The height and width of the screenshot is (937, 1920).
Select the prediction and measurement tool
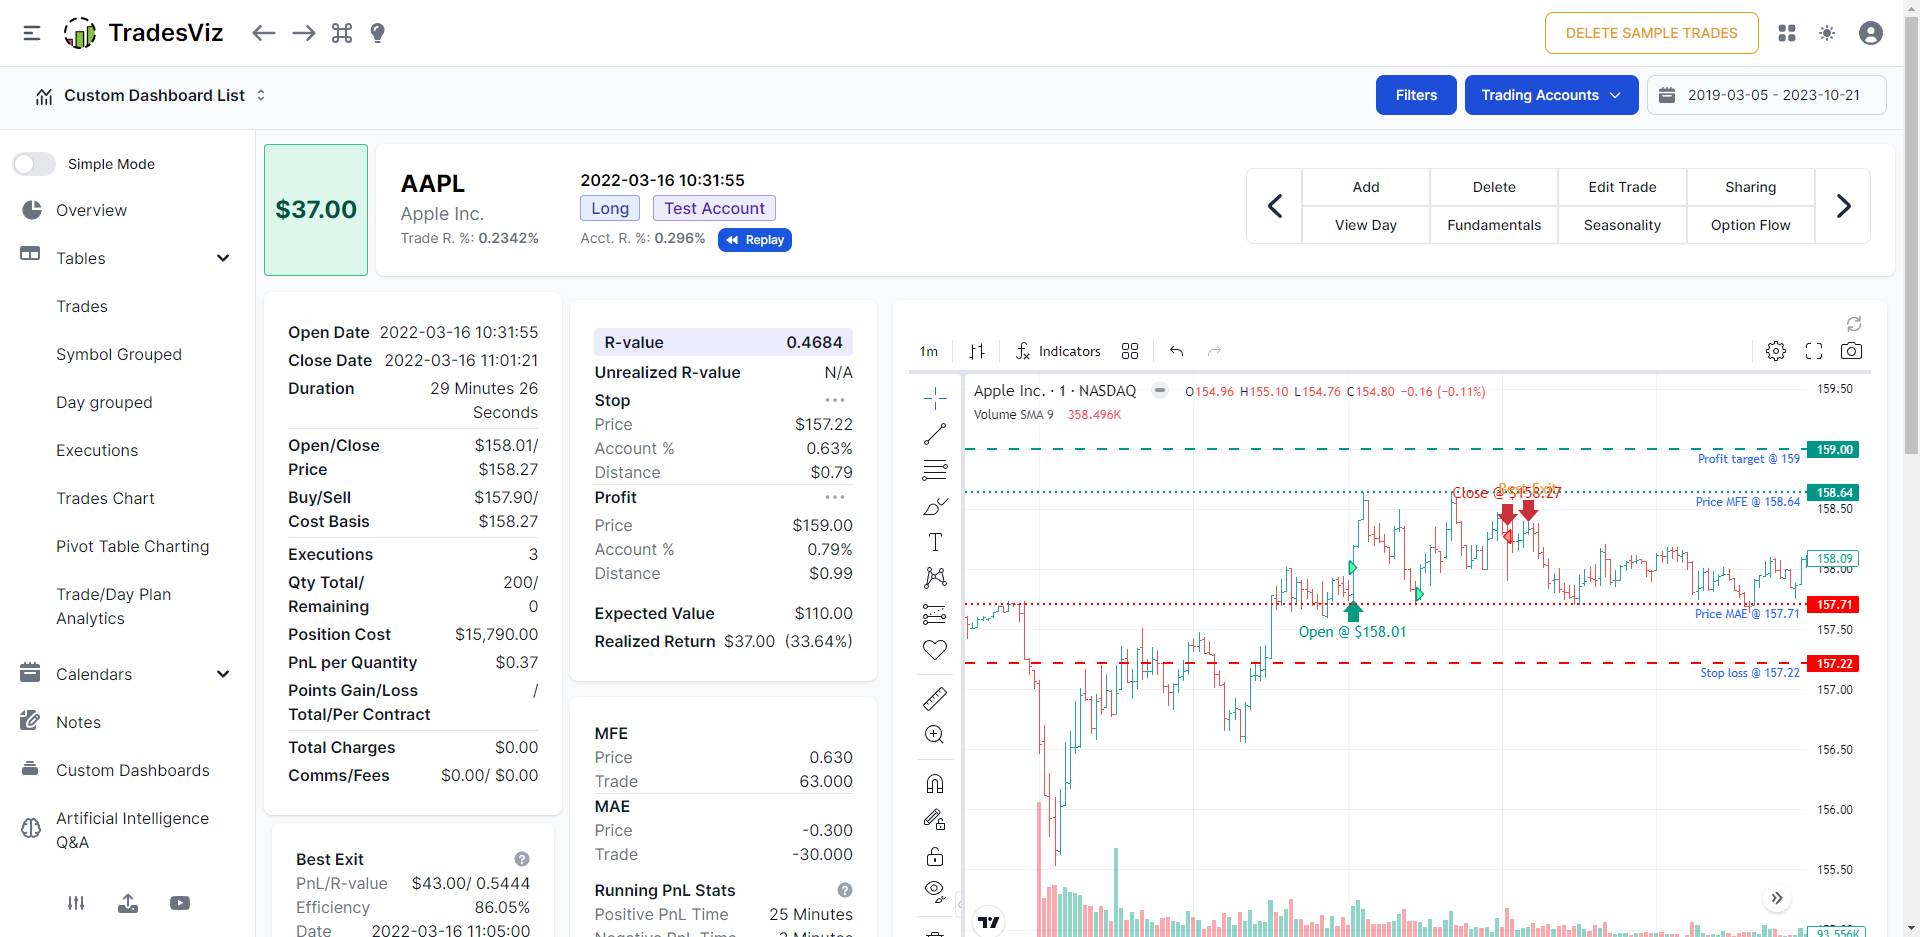pos(935,614)
